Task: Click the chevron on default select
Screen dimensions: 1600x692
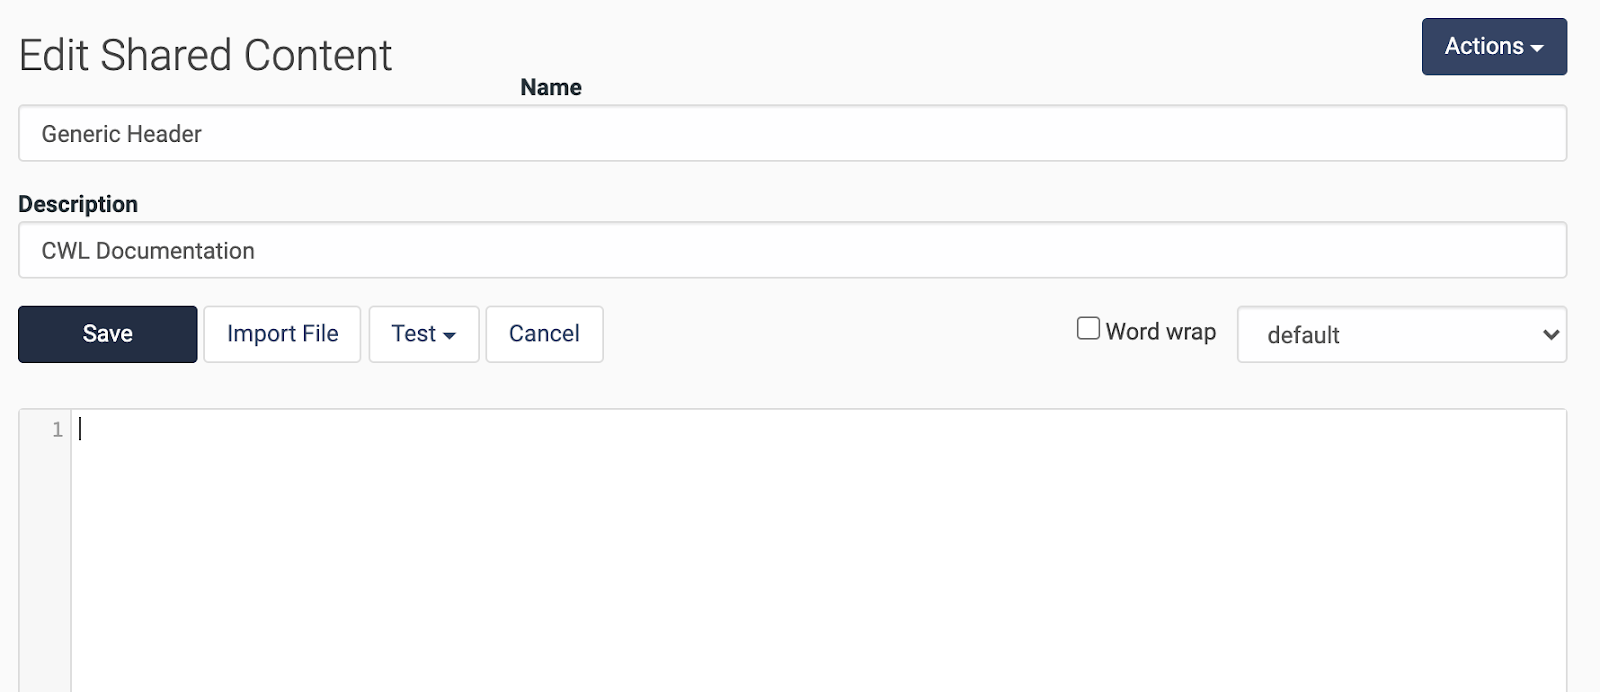Action: 1551,335
